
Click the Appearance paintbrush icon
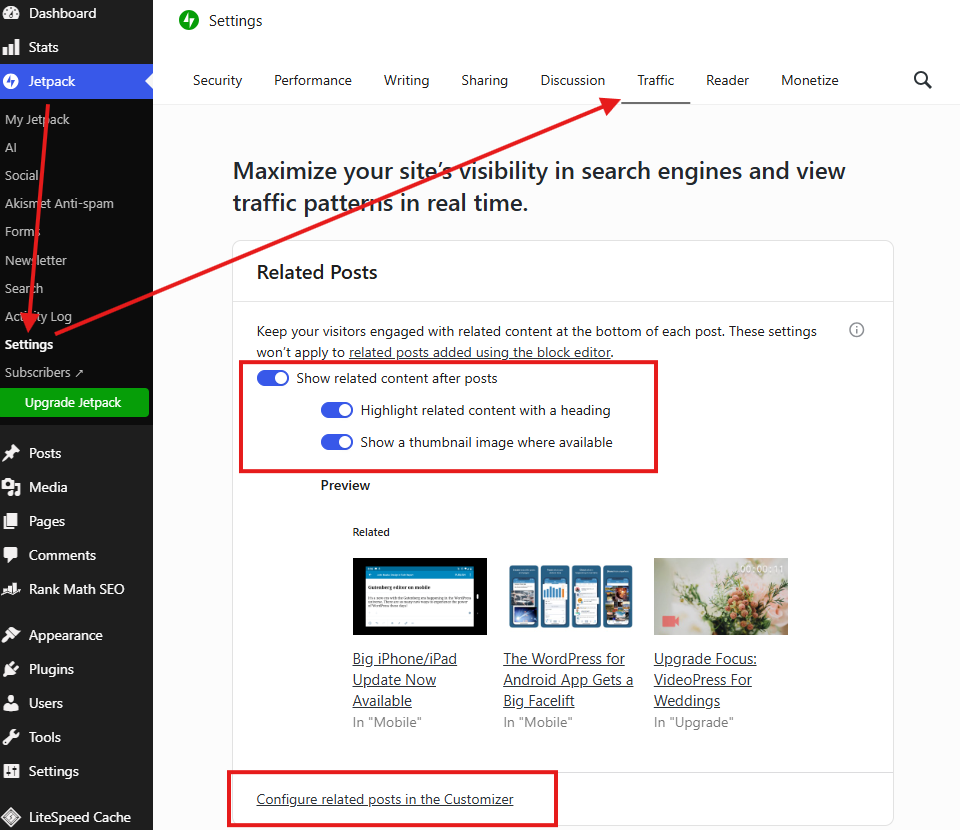[x=10, y=635]
